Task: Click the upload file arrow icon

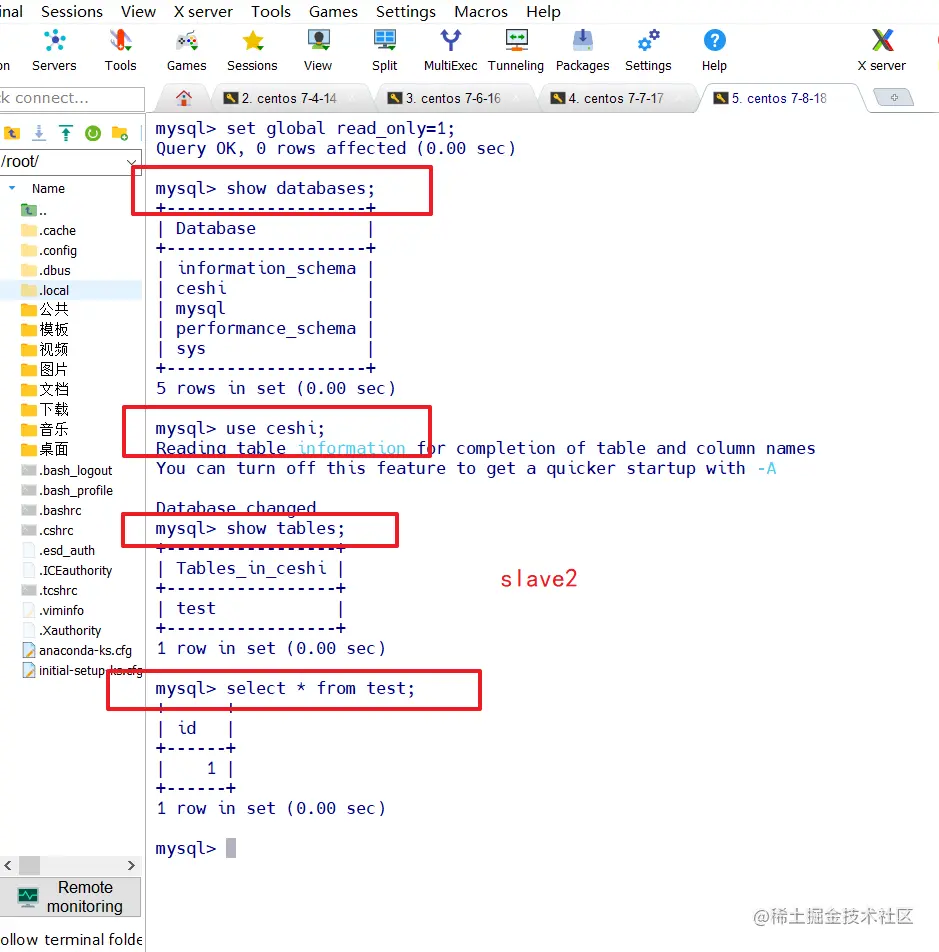Action: click(66, 133)
